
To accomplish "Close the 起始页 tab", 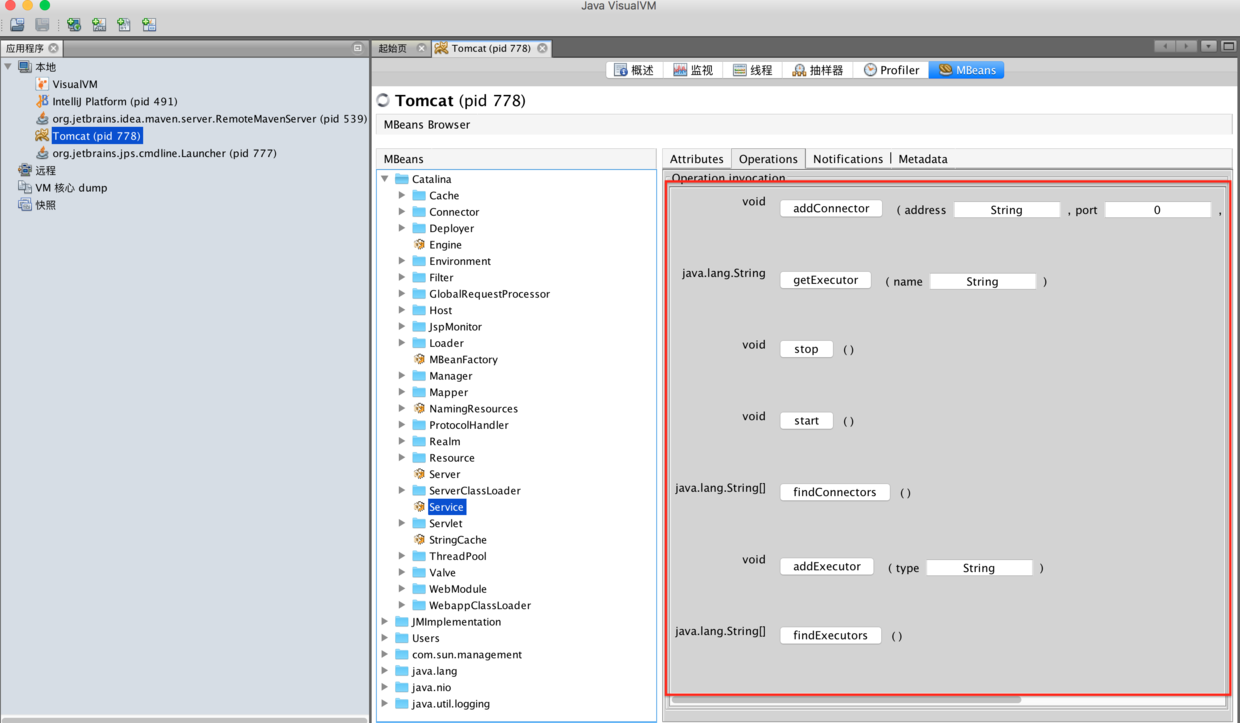I will (421, 48).
